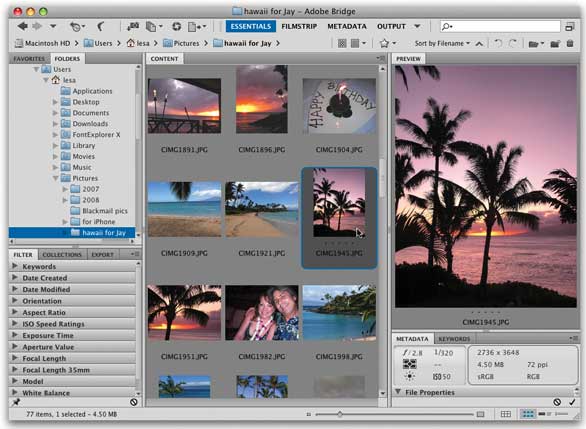The height and width of the screenshot is (429, 586).
Task: Cancel metadata changes icon
Action: pos(557,402)
